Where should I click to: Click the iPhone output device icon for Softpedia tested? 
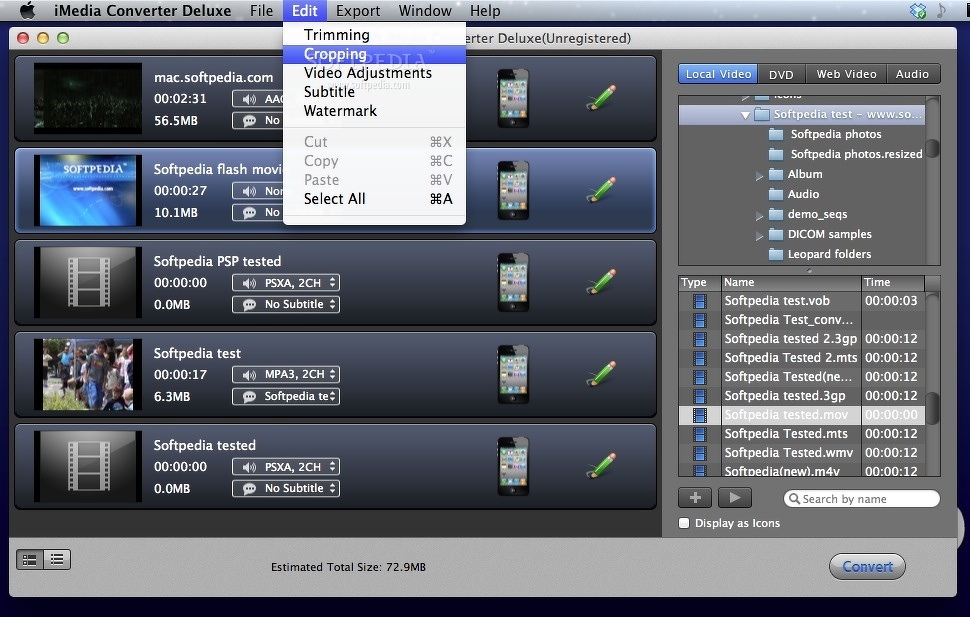tap(513, 467)
